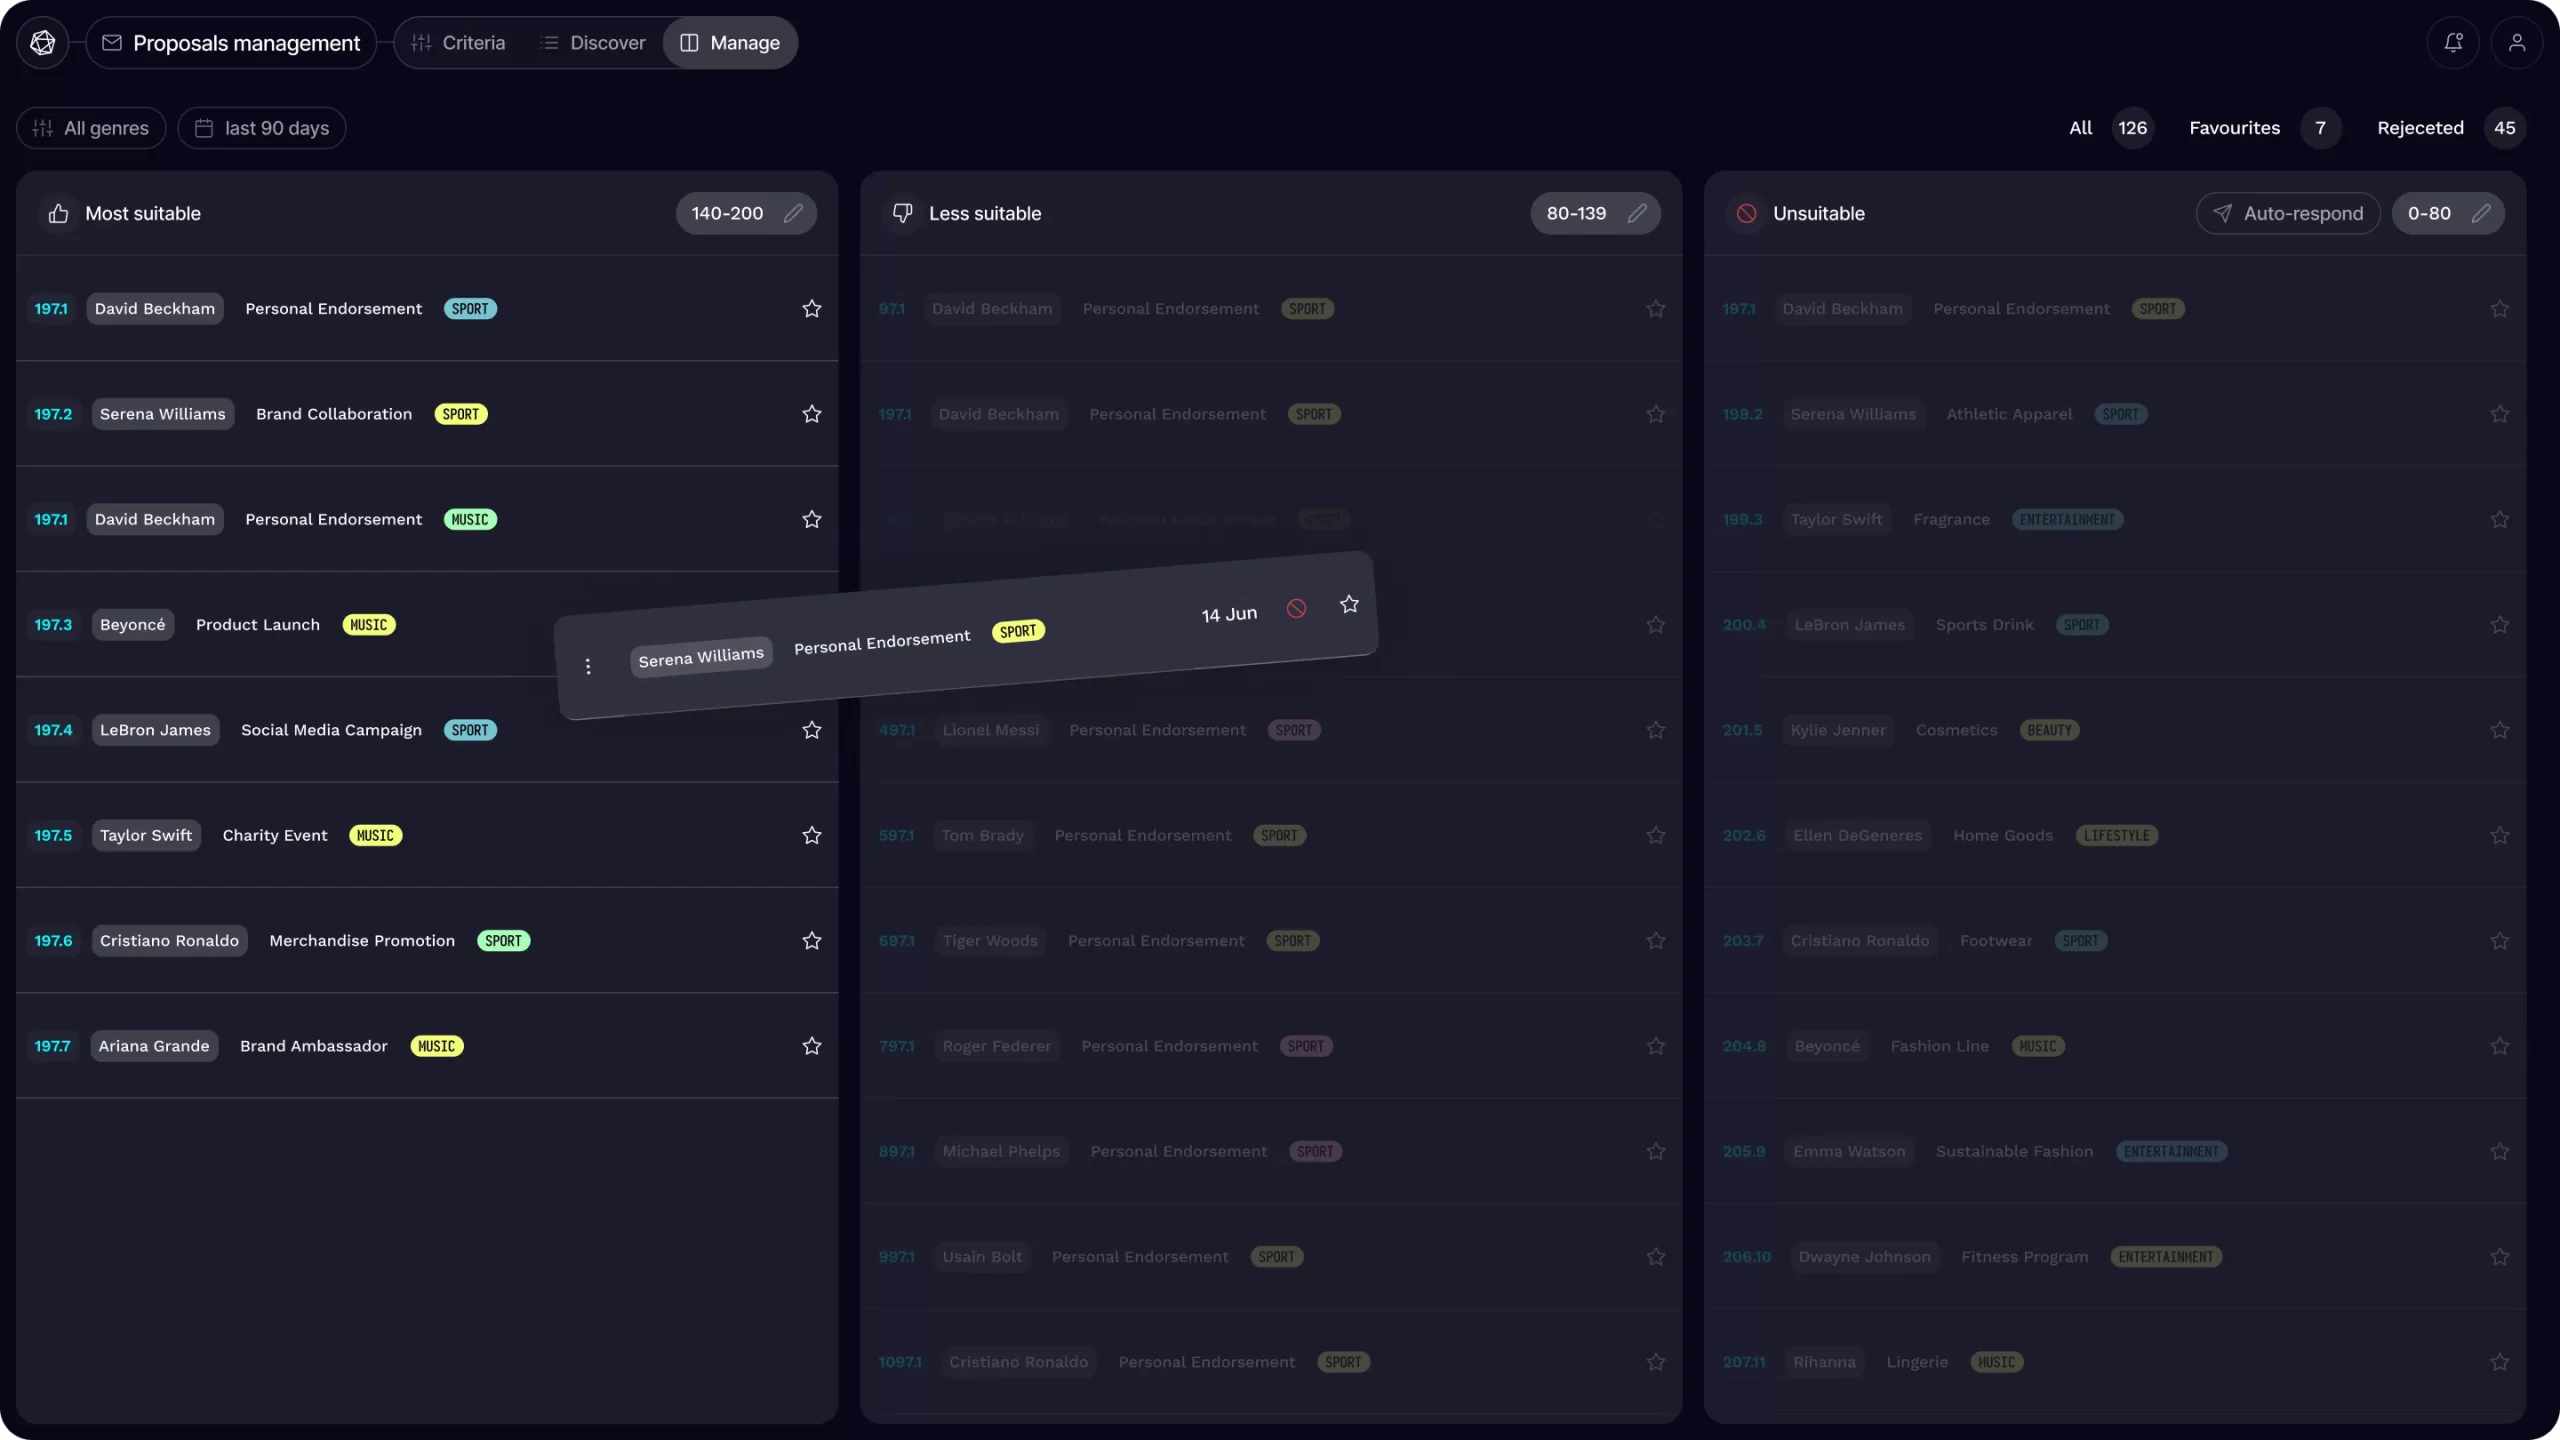The height and width of the screenshot is (1440, 2560).
Task: Click SPORT tag on Serena Williams Brand Collaboration
Action: pyautogui.click(x=461, y=414)
